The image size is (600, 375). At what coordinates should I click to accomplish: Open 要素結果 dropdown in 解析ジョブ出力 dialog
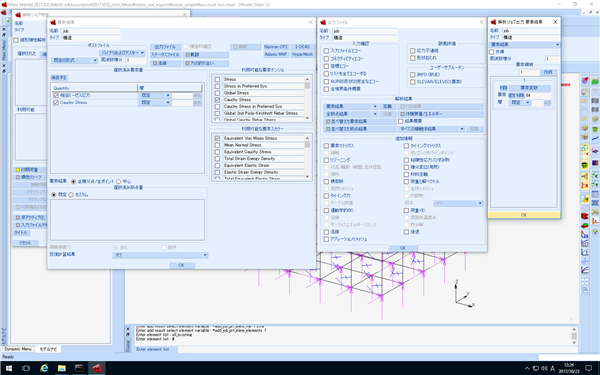point(525,45)
